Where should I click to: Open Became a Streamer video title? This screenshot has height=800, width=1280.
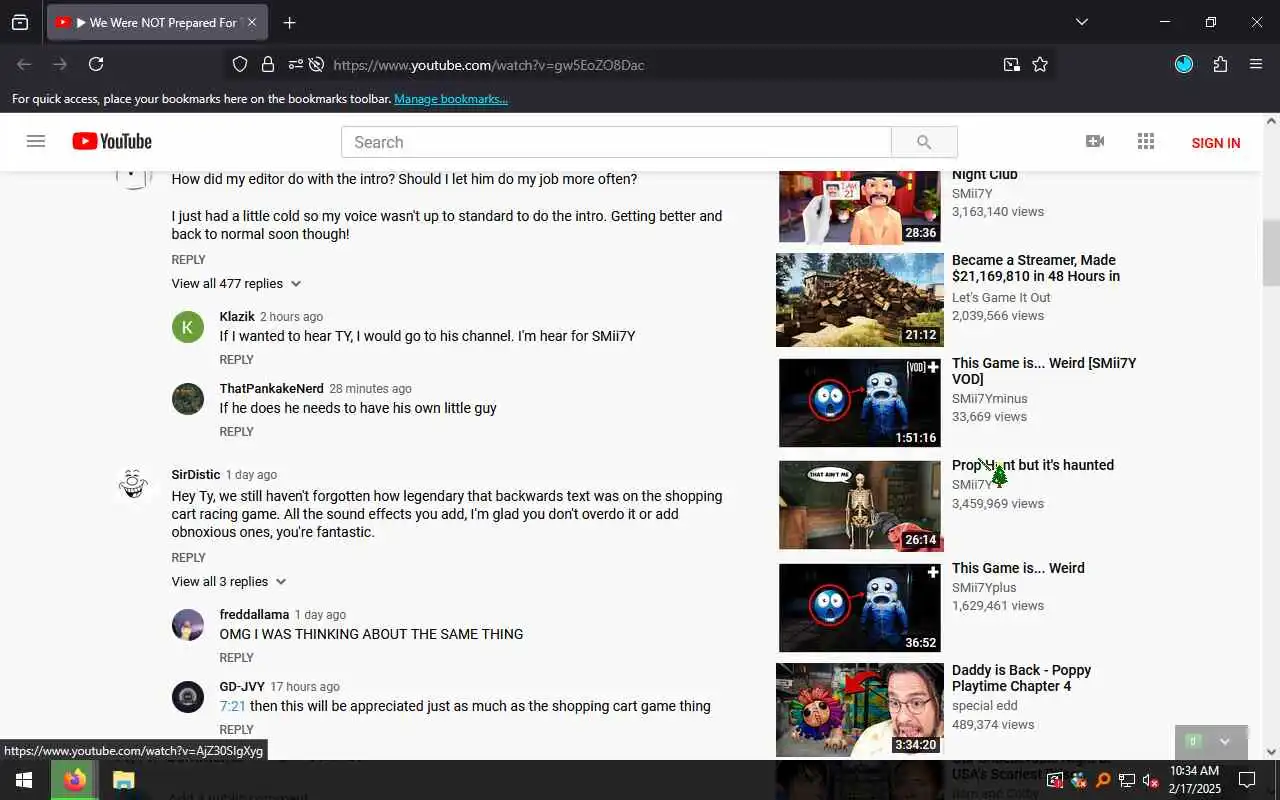point(1036,268)
